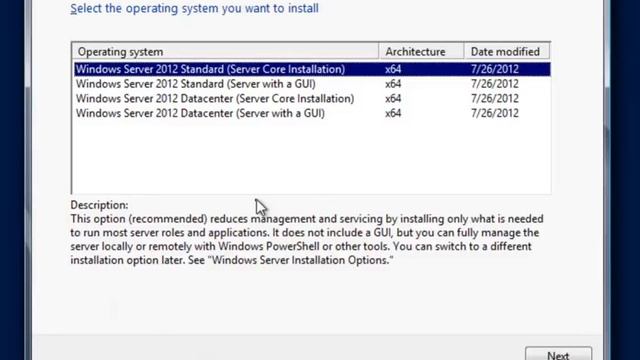The height and width of the screenshot is (360, 640).
Task: Sort by the Architecture column header
Action: 422,52
